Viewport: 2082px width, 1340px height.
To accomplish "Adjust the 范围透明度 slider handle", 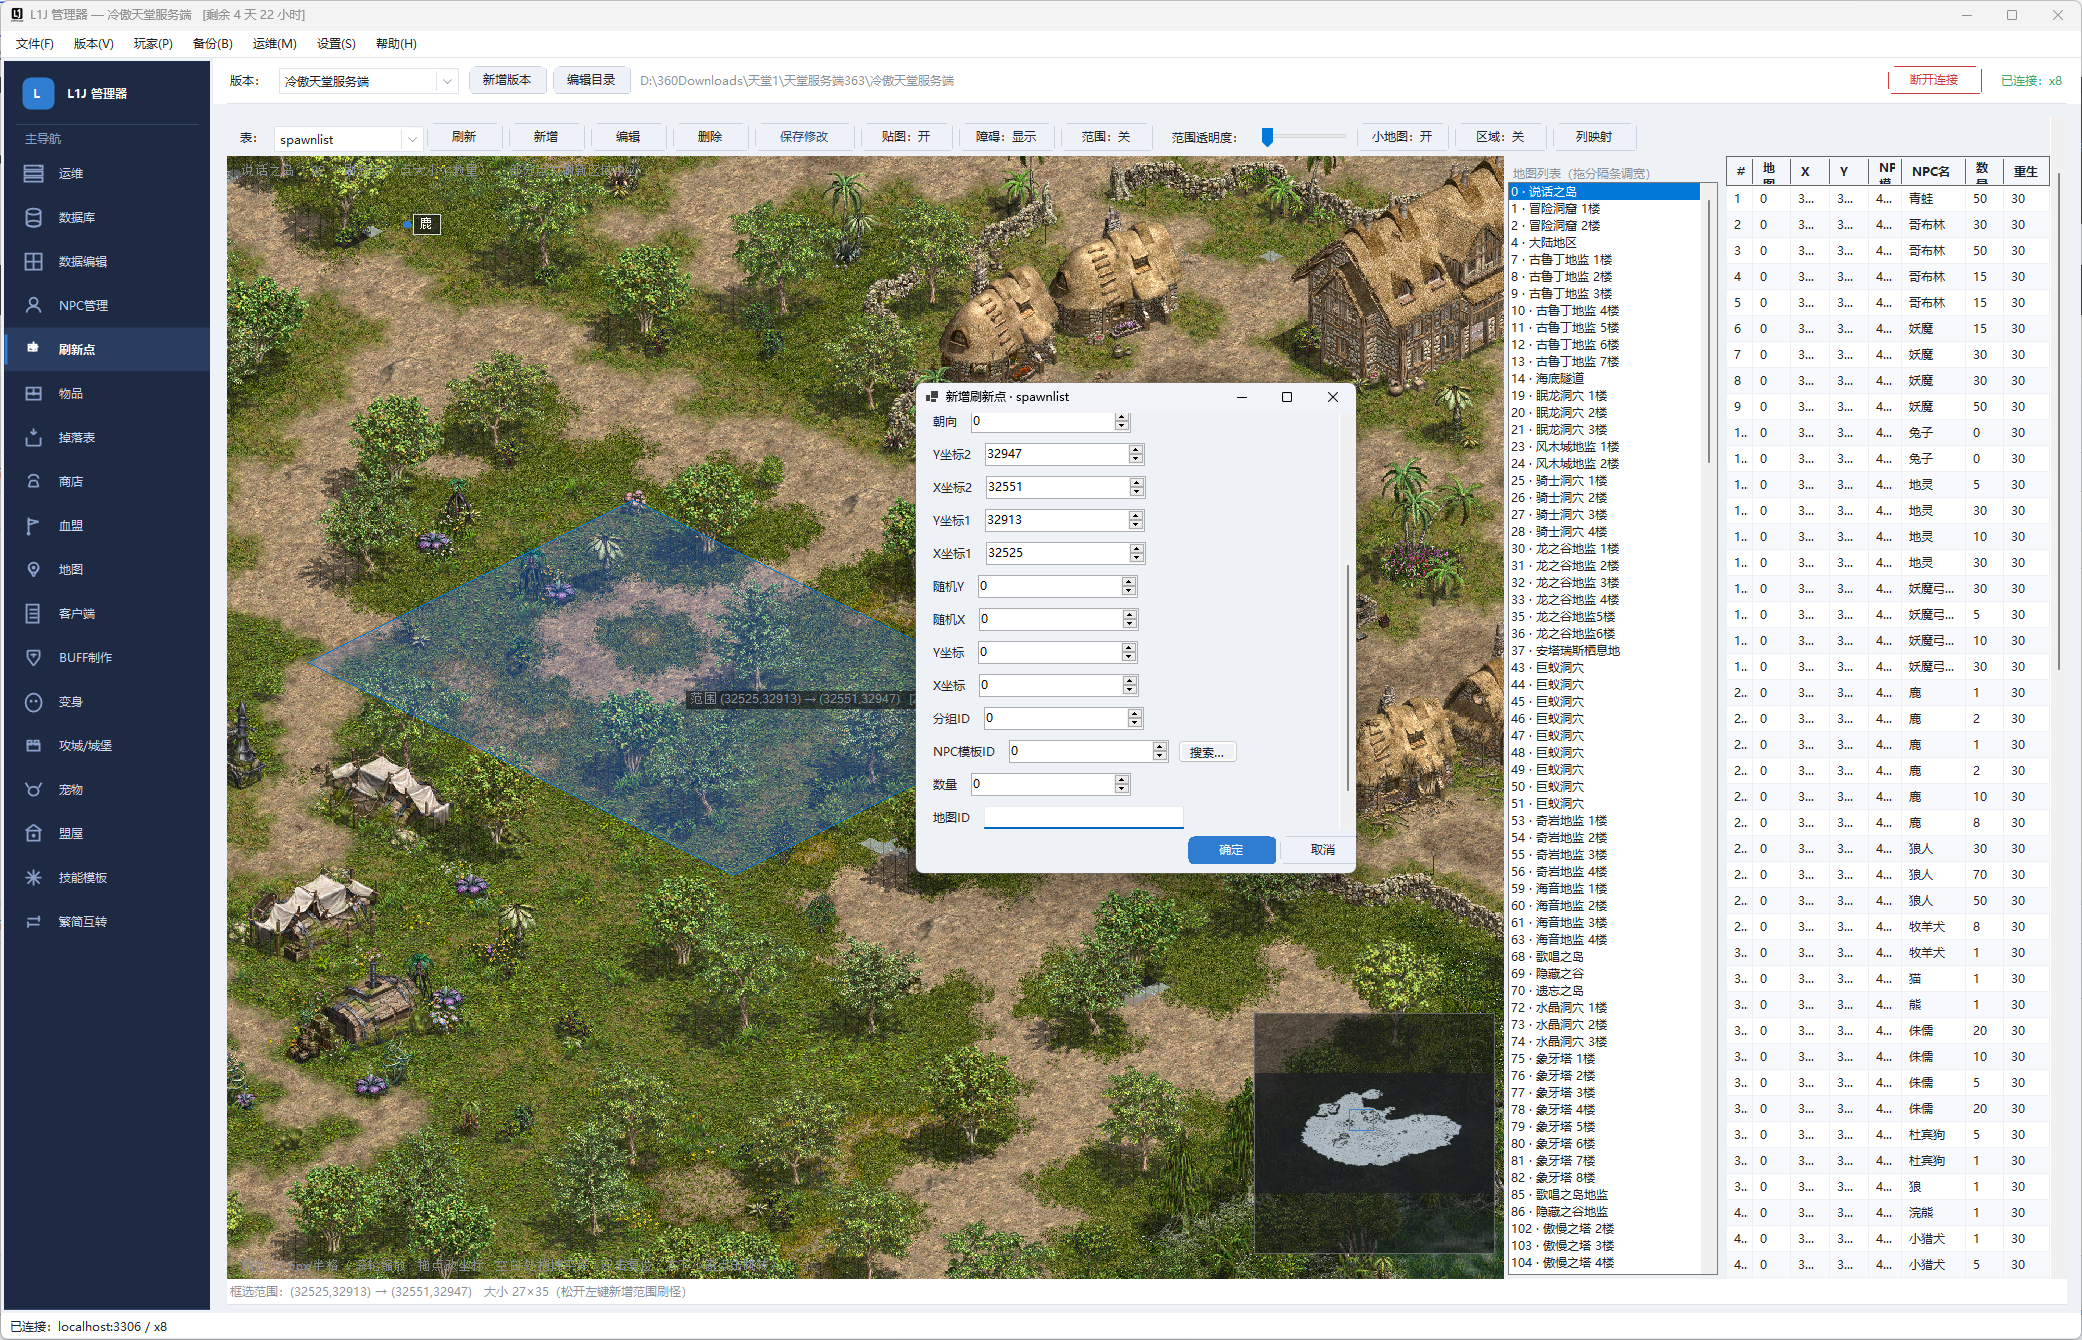I will click(1268, 137).
